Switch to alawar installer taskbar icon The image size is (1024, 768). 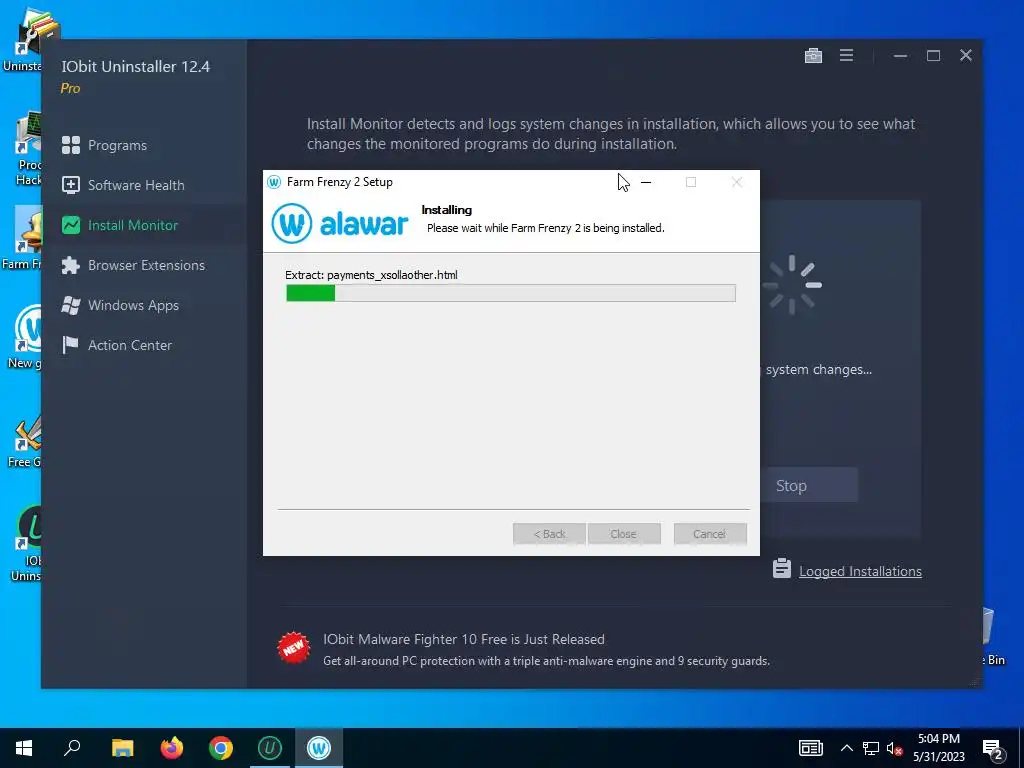319,748
